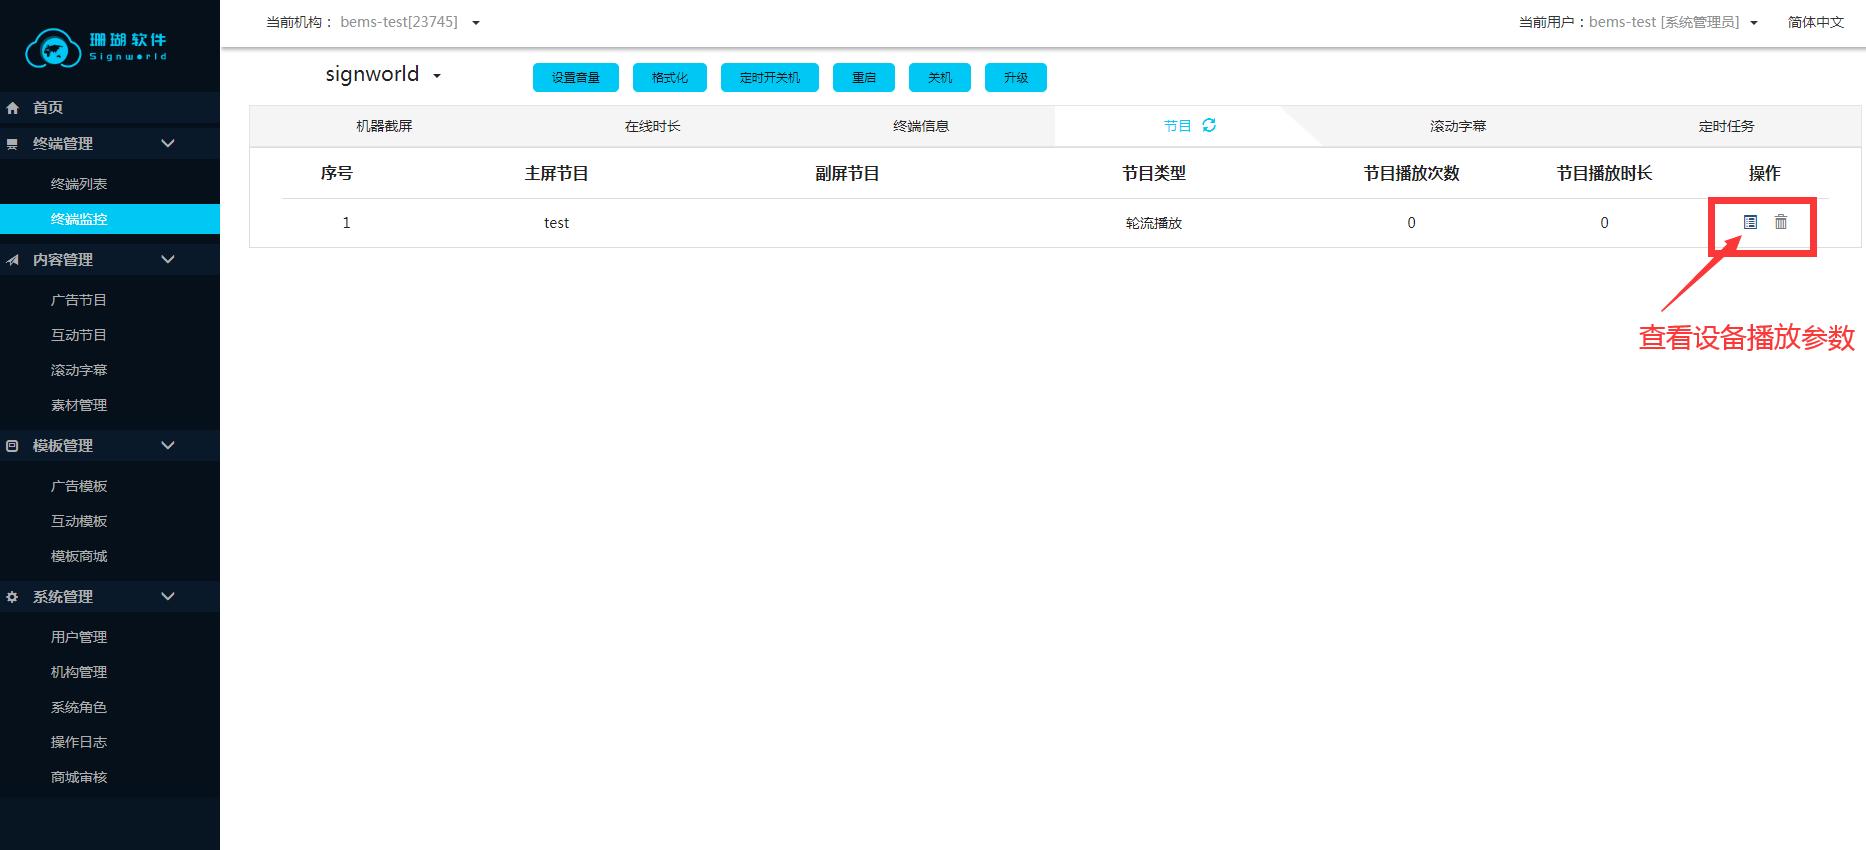1866x850 pixels.
Task: Click the 轮流播放 program type cell
Action: point(1154,223)
